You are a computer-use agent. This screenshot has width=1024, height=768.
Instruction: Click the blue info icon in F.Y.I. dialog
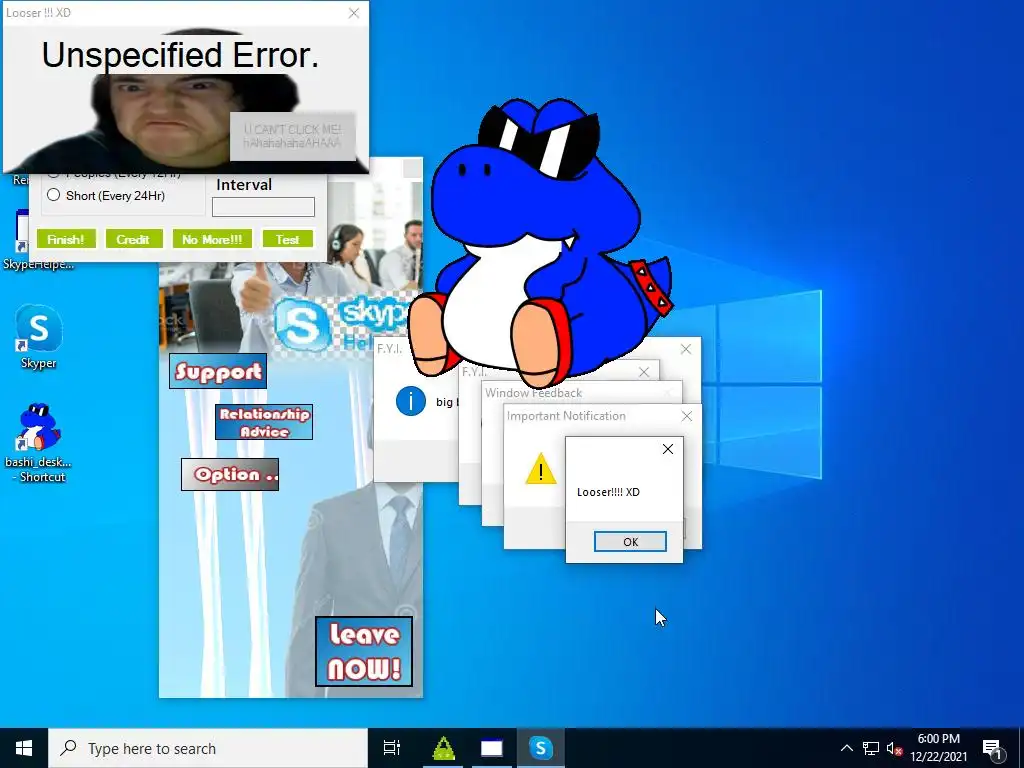[411, 401]
